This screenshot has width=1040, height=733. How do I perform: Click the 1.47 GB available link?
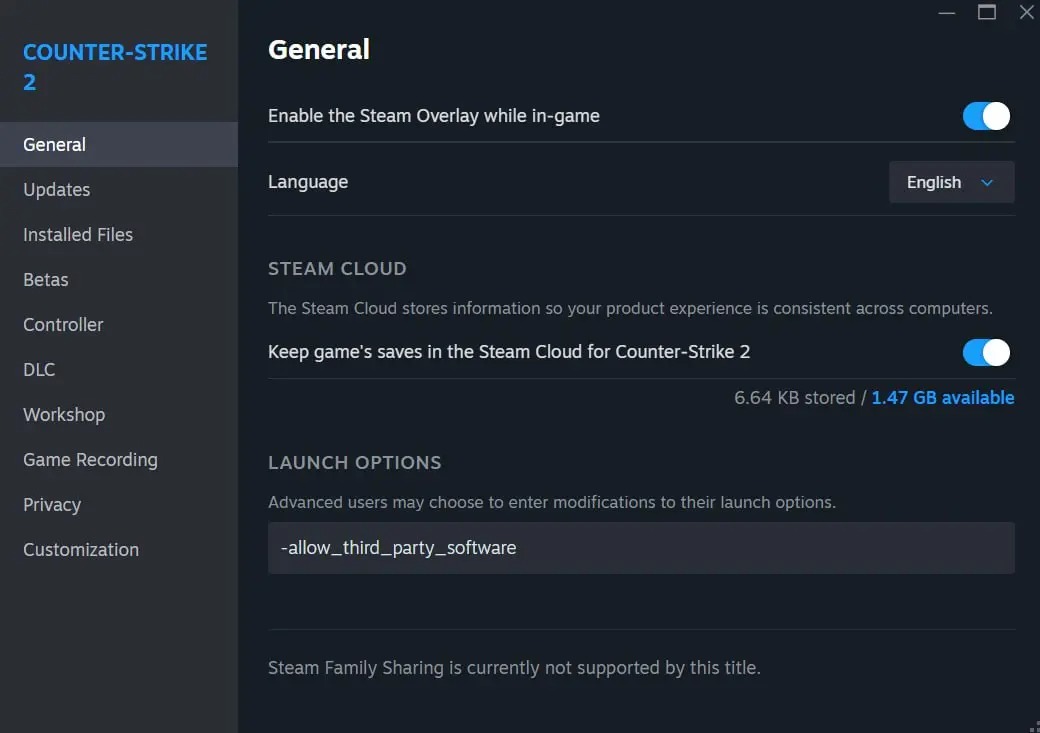(942, 397)
